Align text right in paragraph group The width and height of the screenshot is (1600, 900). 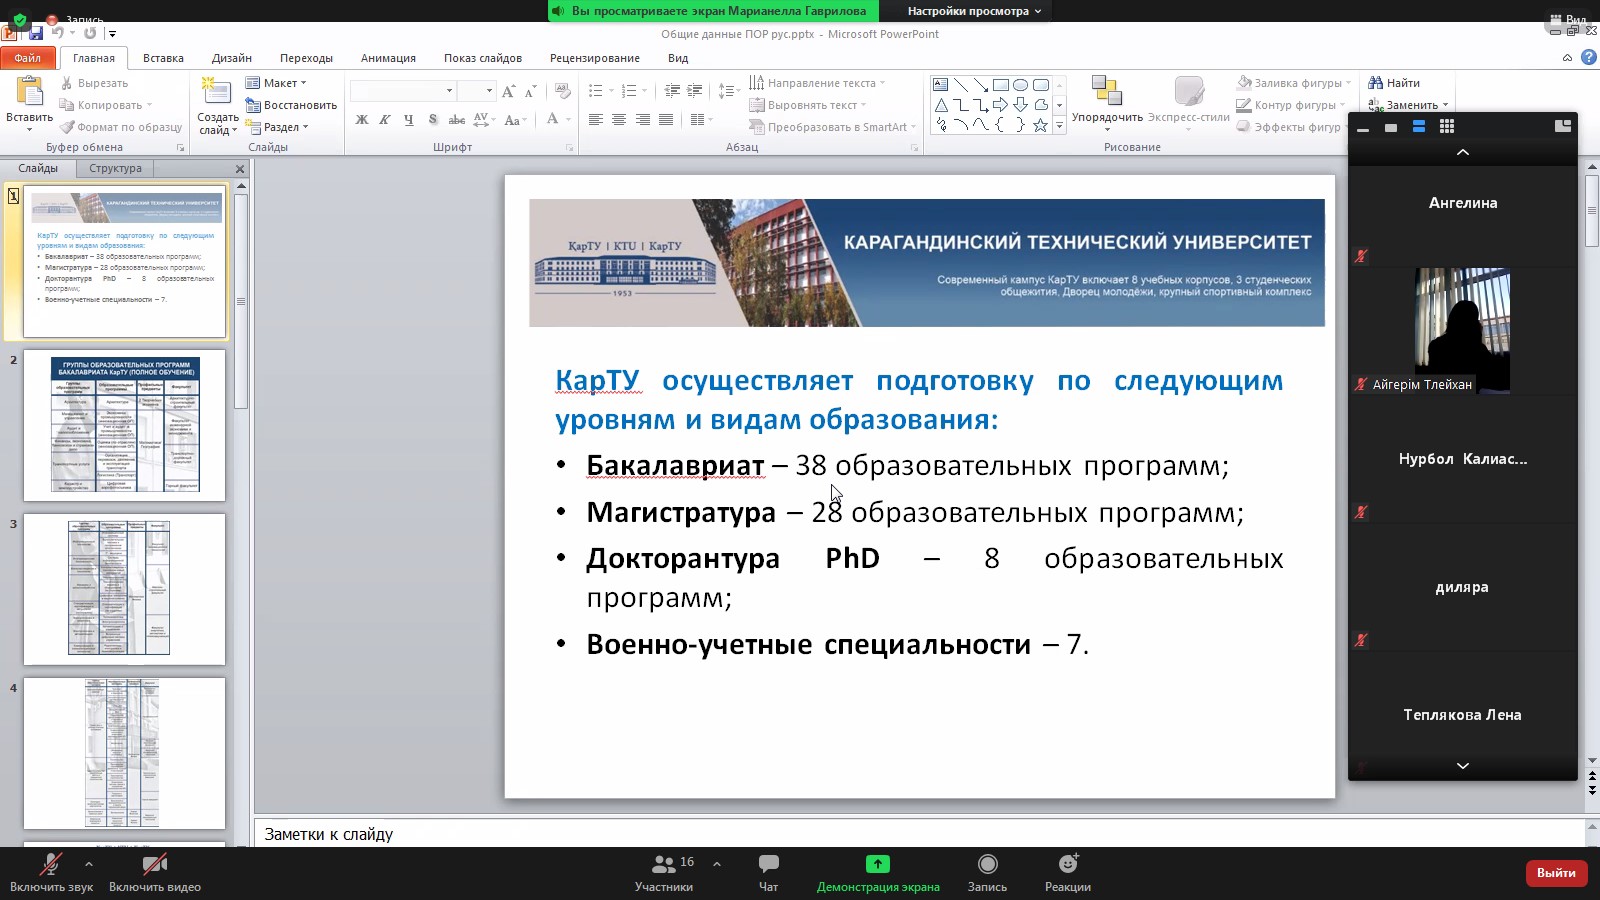(643, 119)
